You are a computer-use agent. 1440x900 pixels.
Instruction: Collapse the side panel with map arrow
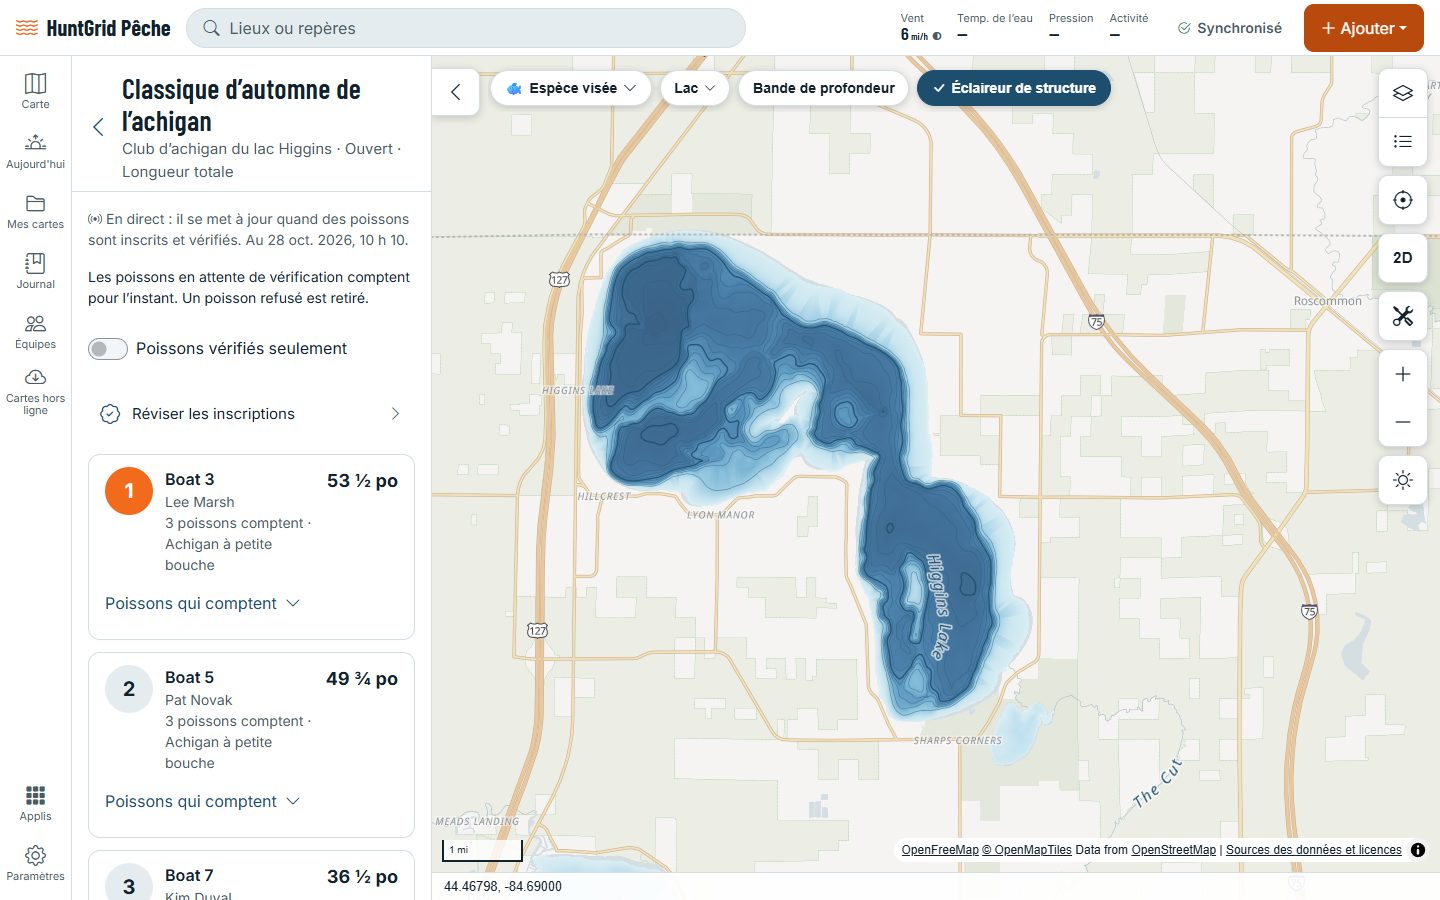456,92
